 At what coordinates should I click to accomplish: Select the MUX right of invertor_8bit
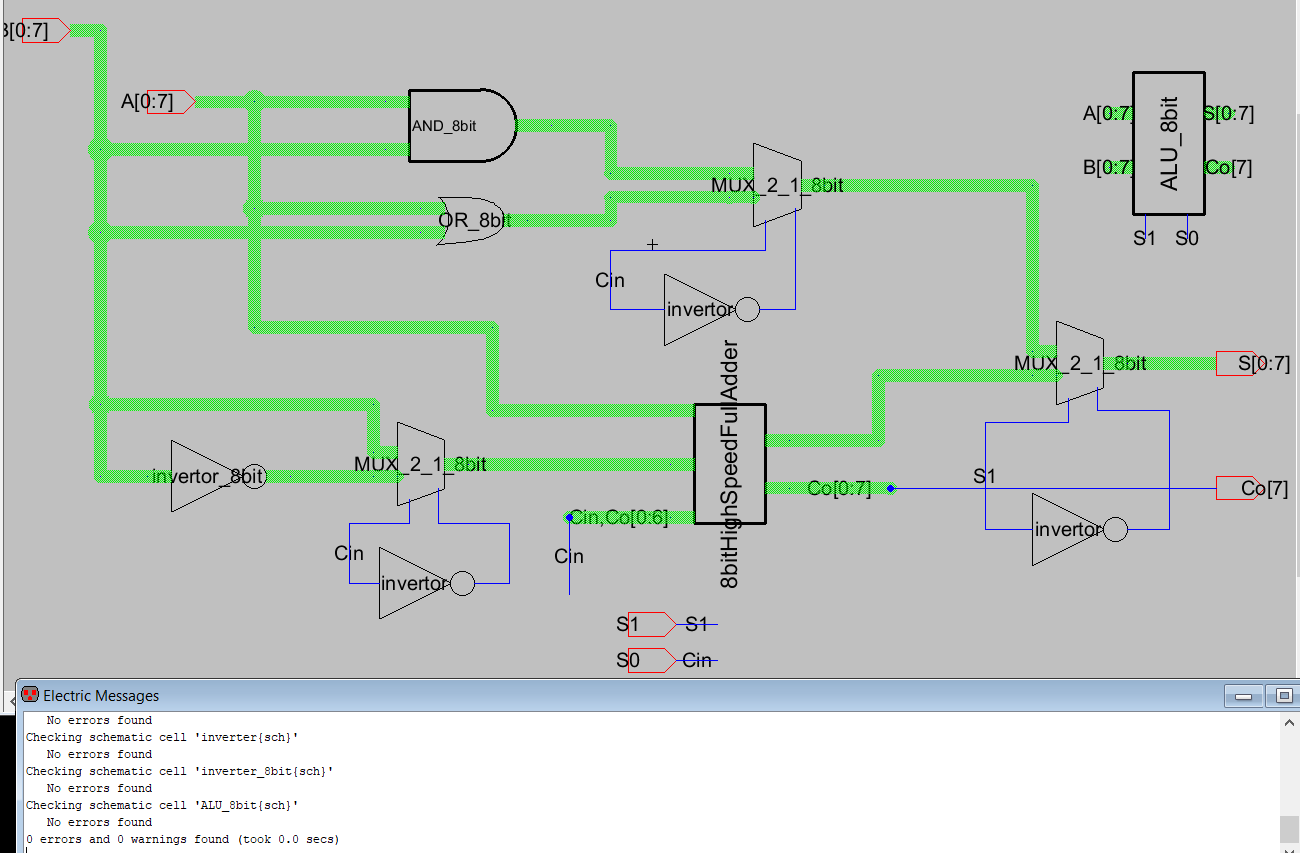click(x=420, y=464)
